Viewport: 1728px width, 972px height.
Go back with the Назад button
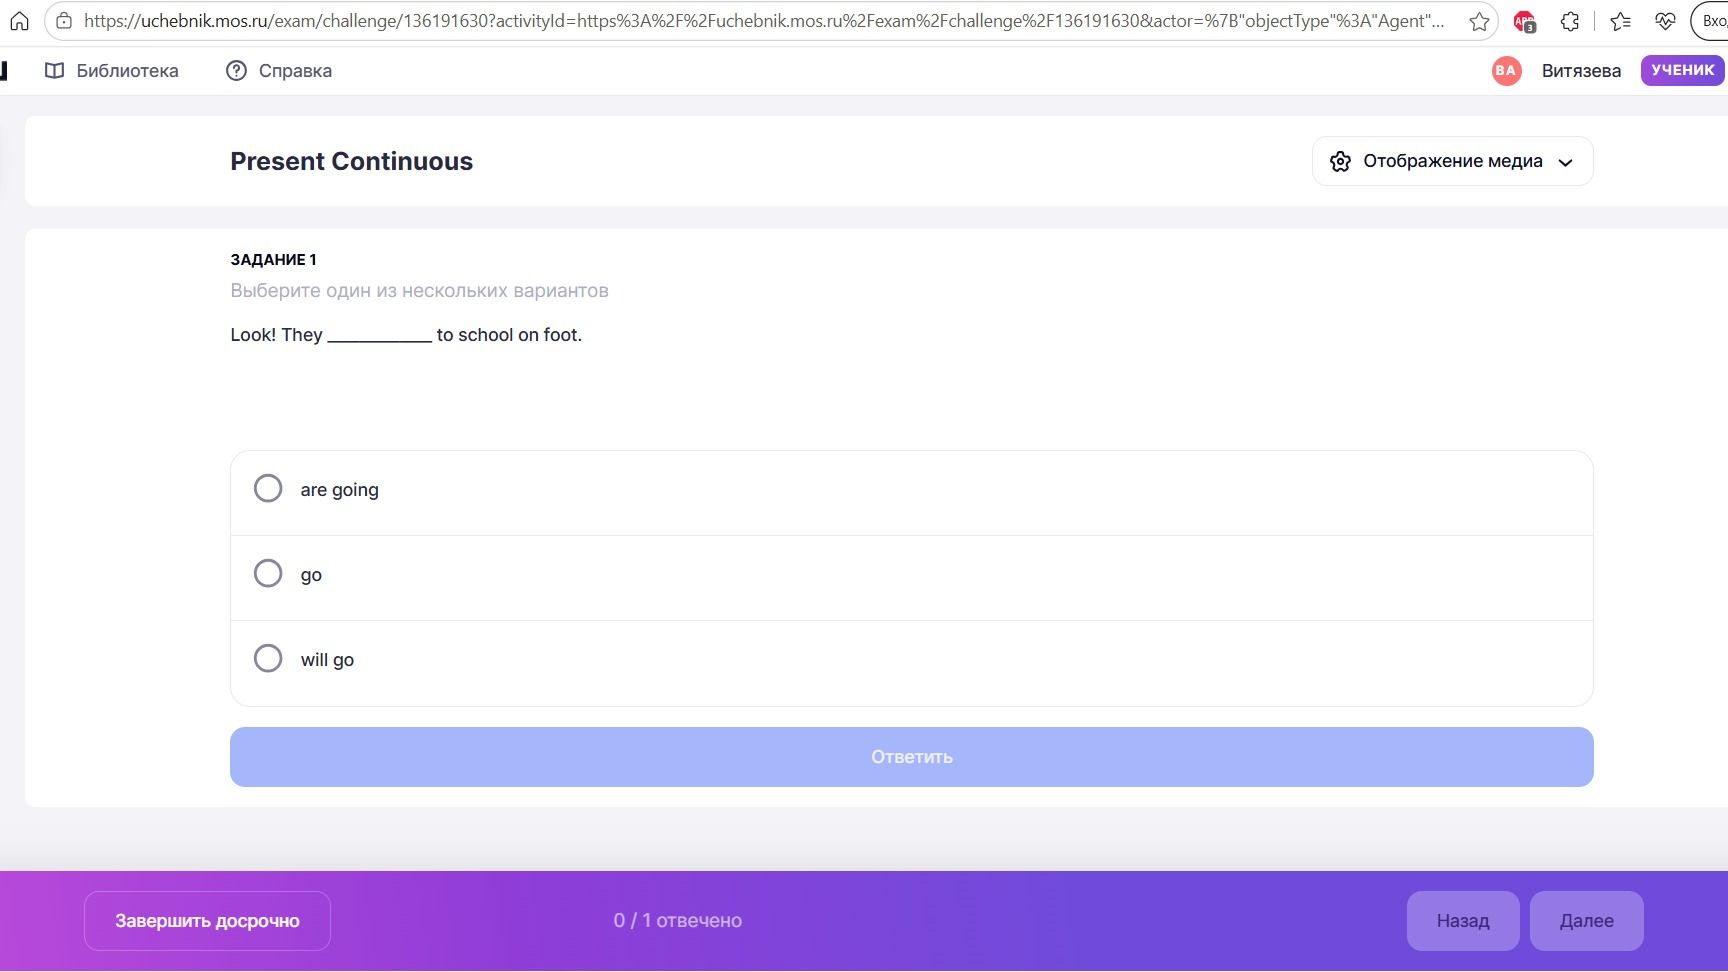click(x=1463, y=921)
